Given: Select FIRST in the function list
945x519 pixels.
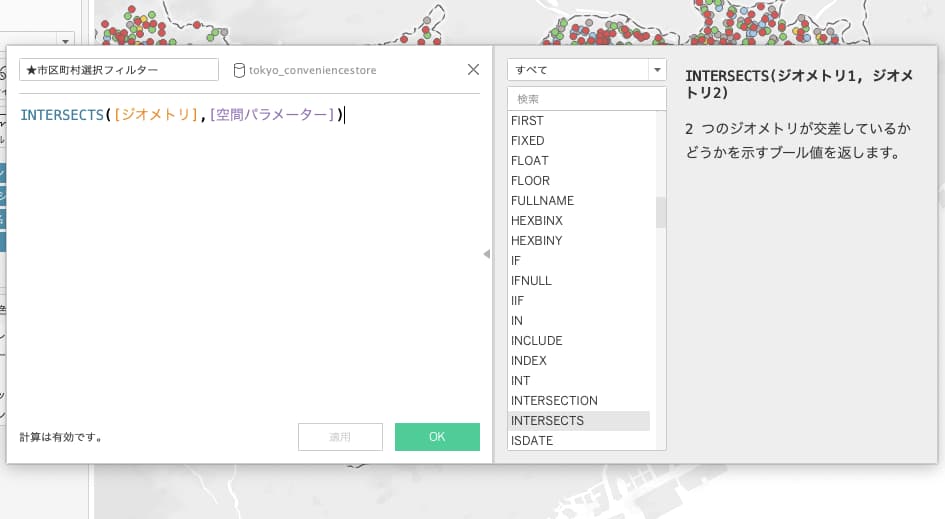Looking at the screenshot, I should (x=527, y=120).
